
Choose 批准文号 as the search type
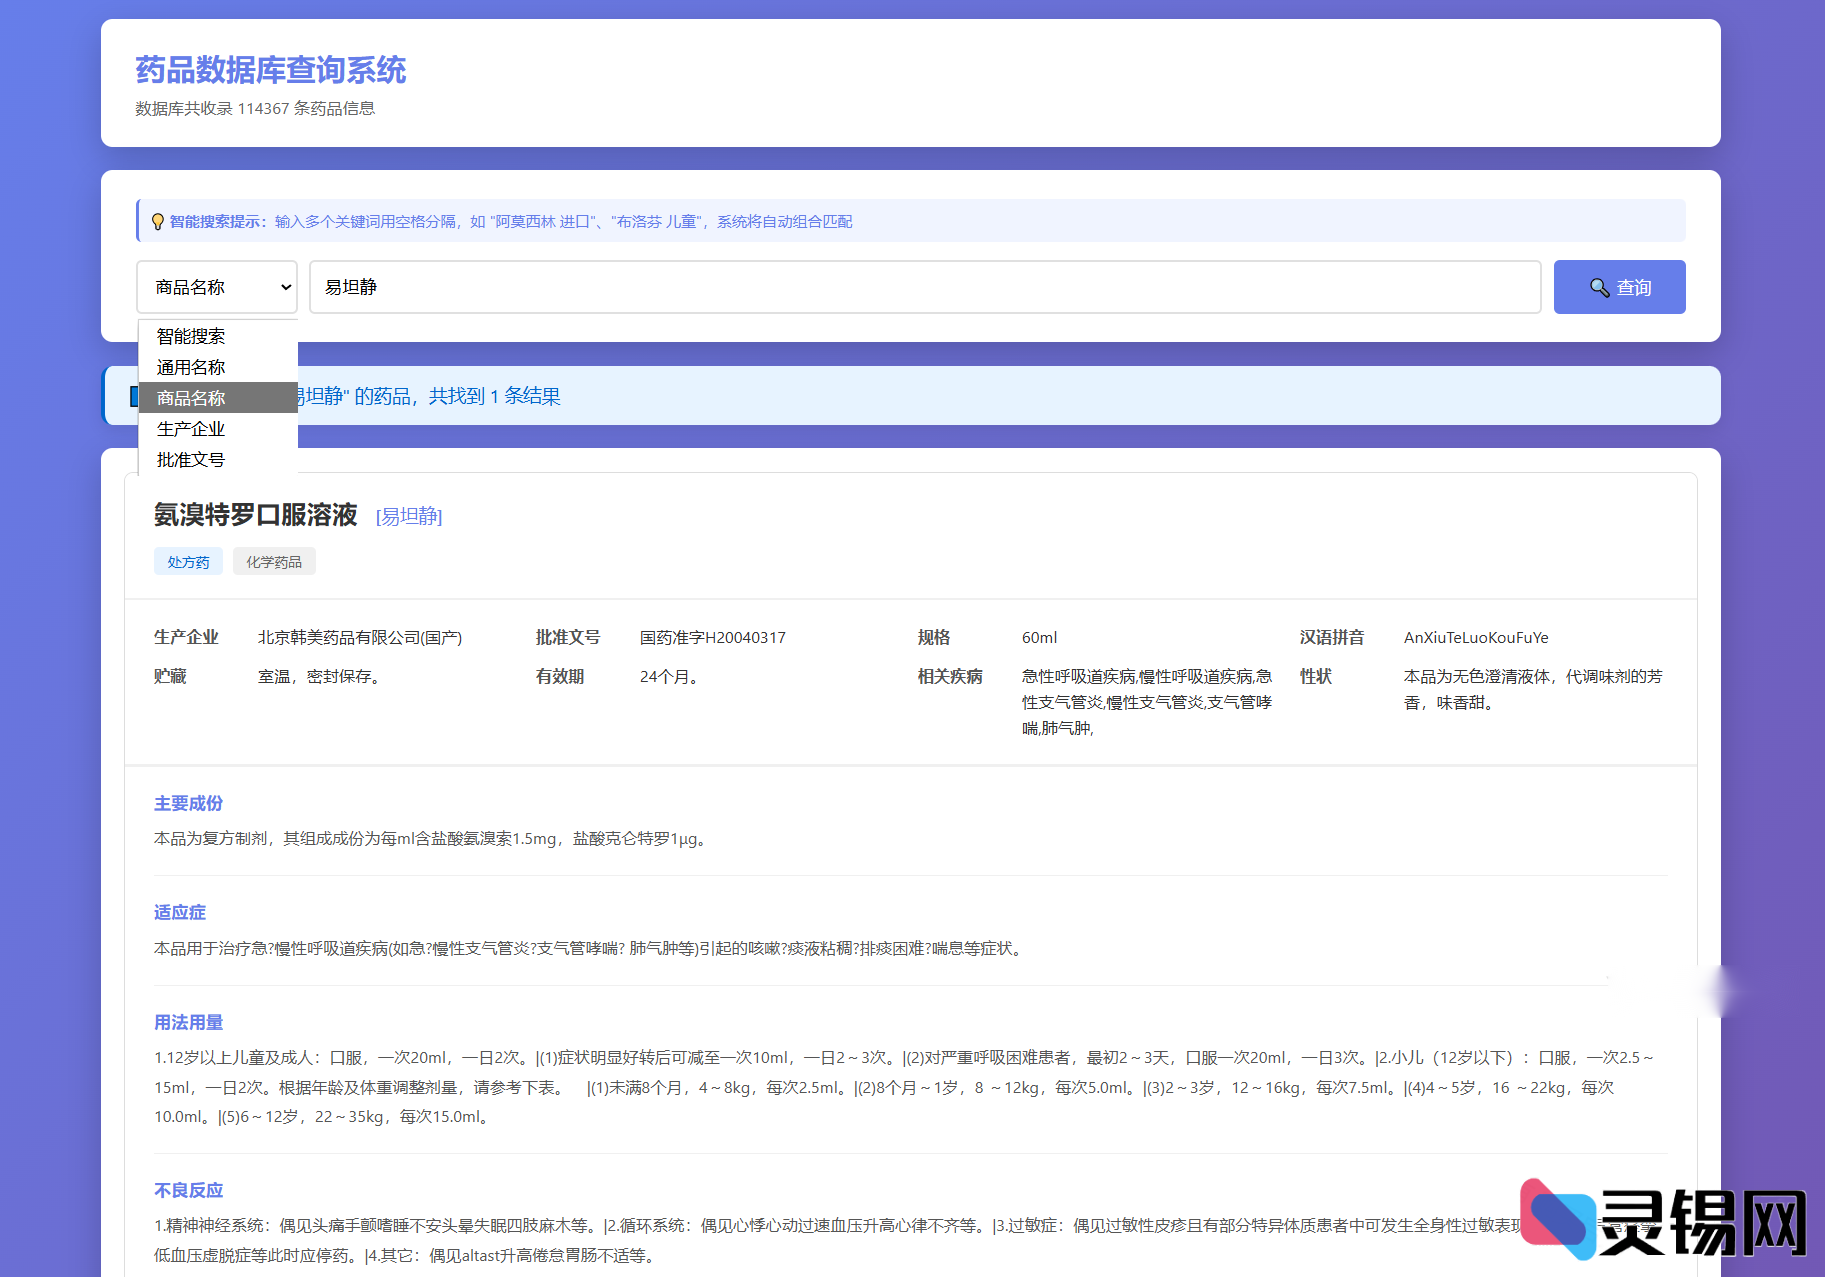[189, 459]
